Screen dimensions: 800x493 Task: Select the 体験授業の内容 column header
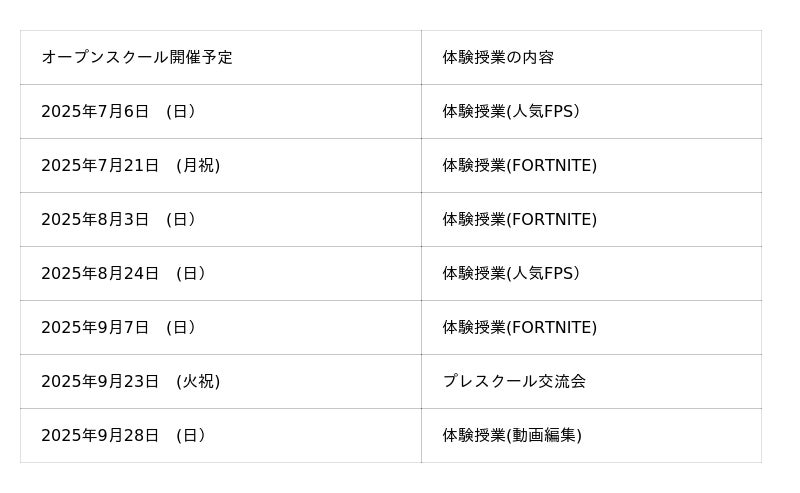(x=498, y=57)
